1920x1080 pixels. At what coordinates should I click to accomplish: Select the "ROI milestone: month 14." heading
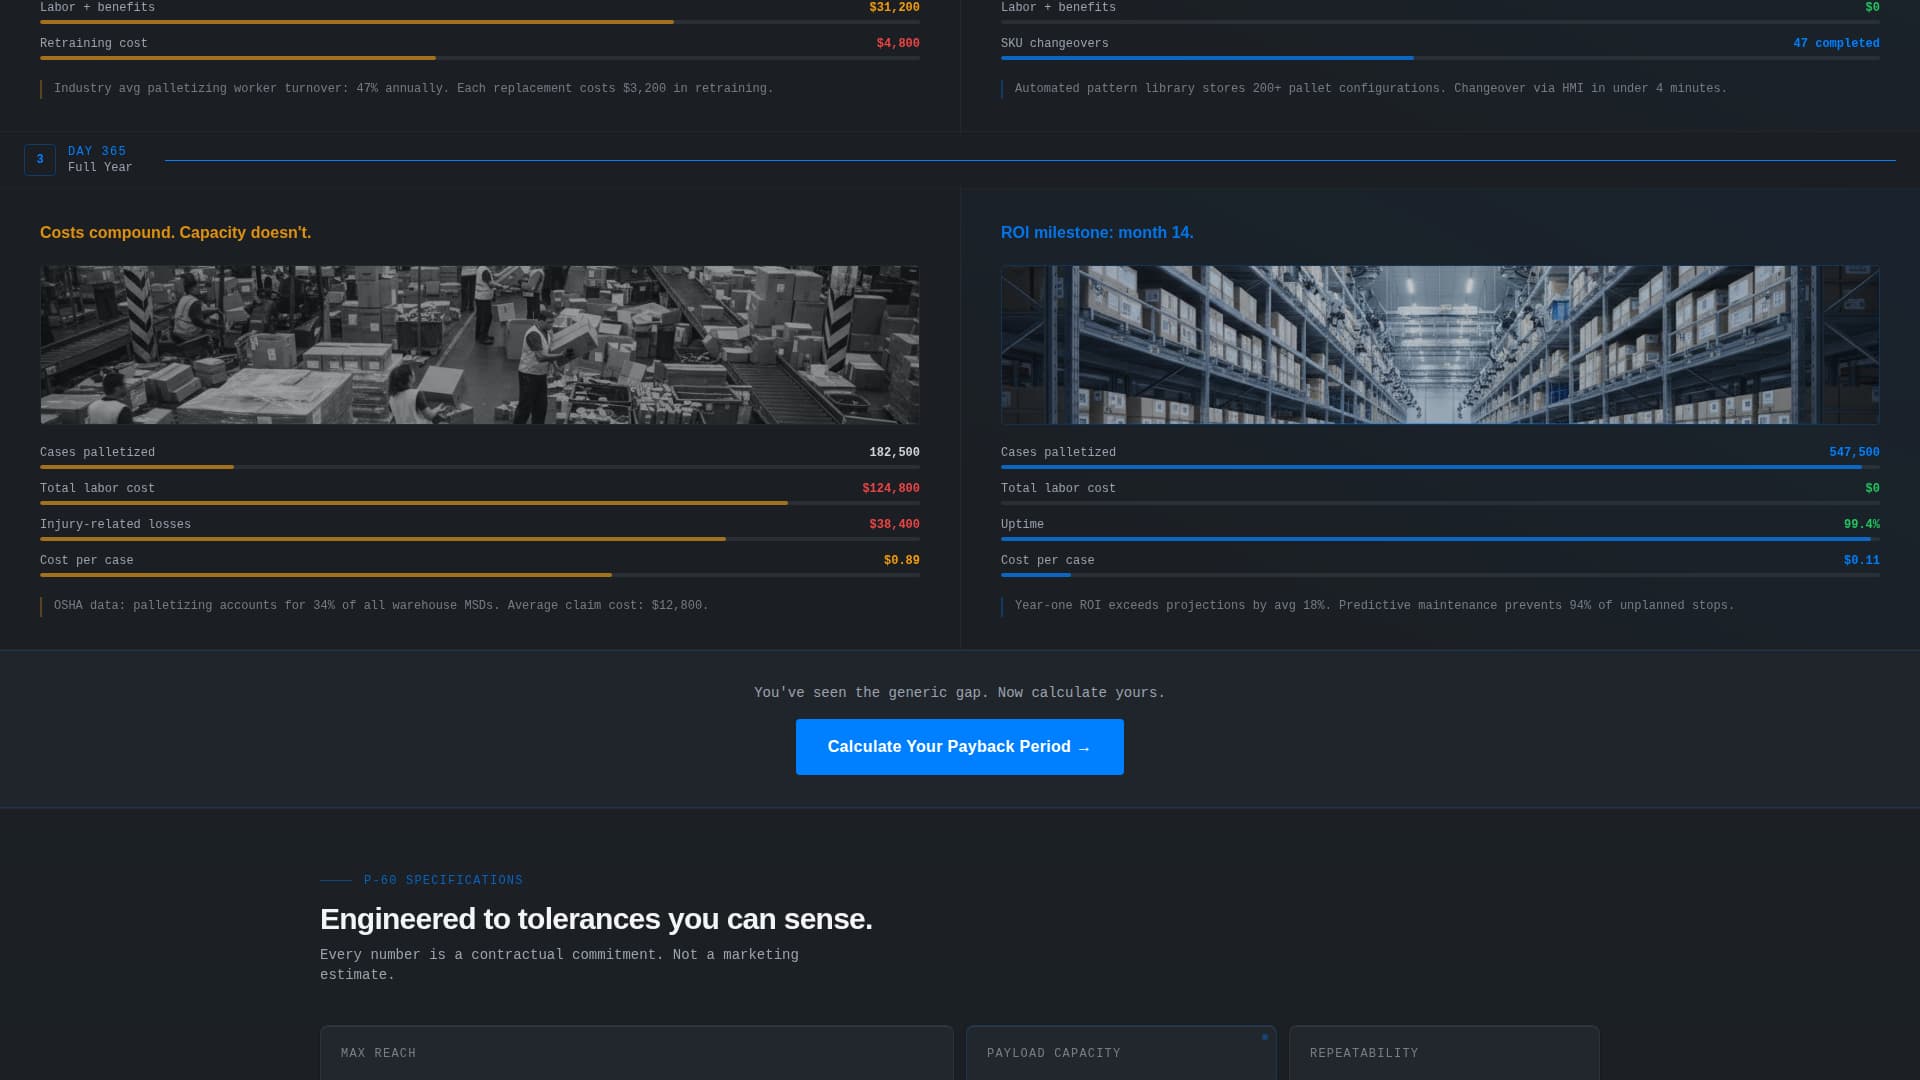[1097, 232]
